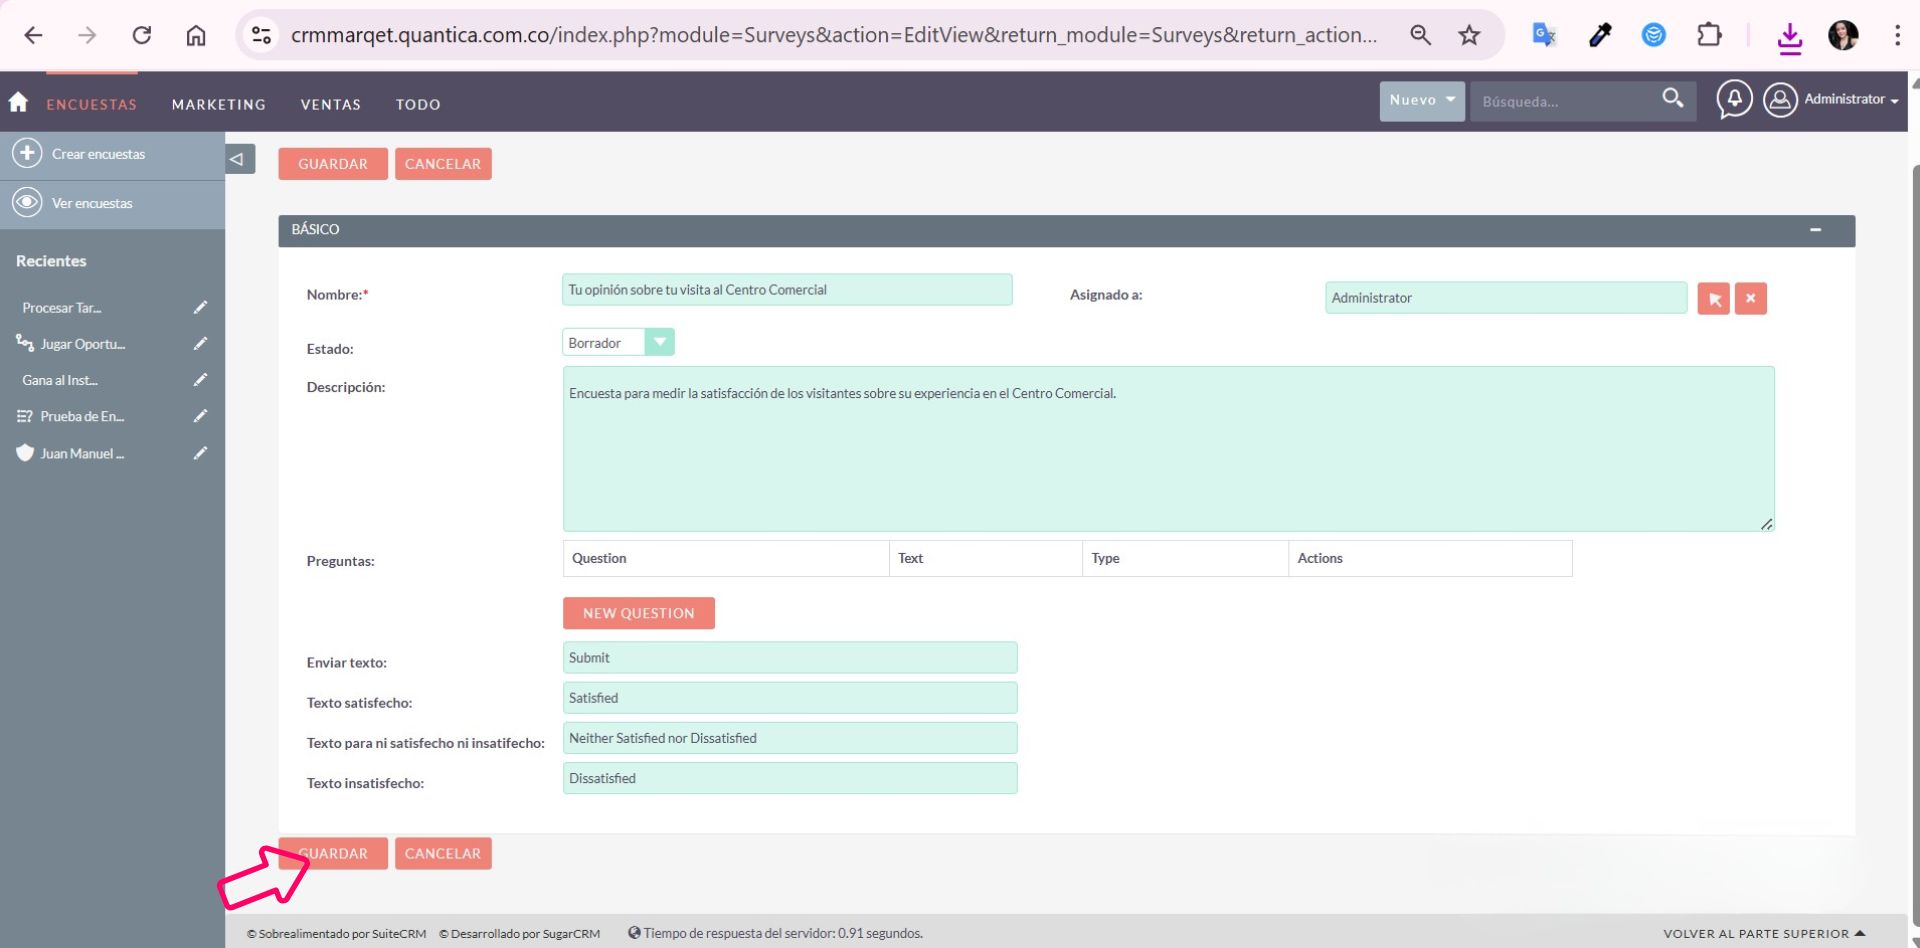1920x948 pixels.
Task: Collapse the sidebar with the triangle toggle
Action: pyautogui.click(x=237, y=159)
